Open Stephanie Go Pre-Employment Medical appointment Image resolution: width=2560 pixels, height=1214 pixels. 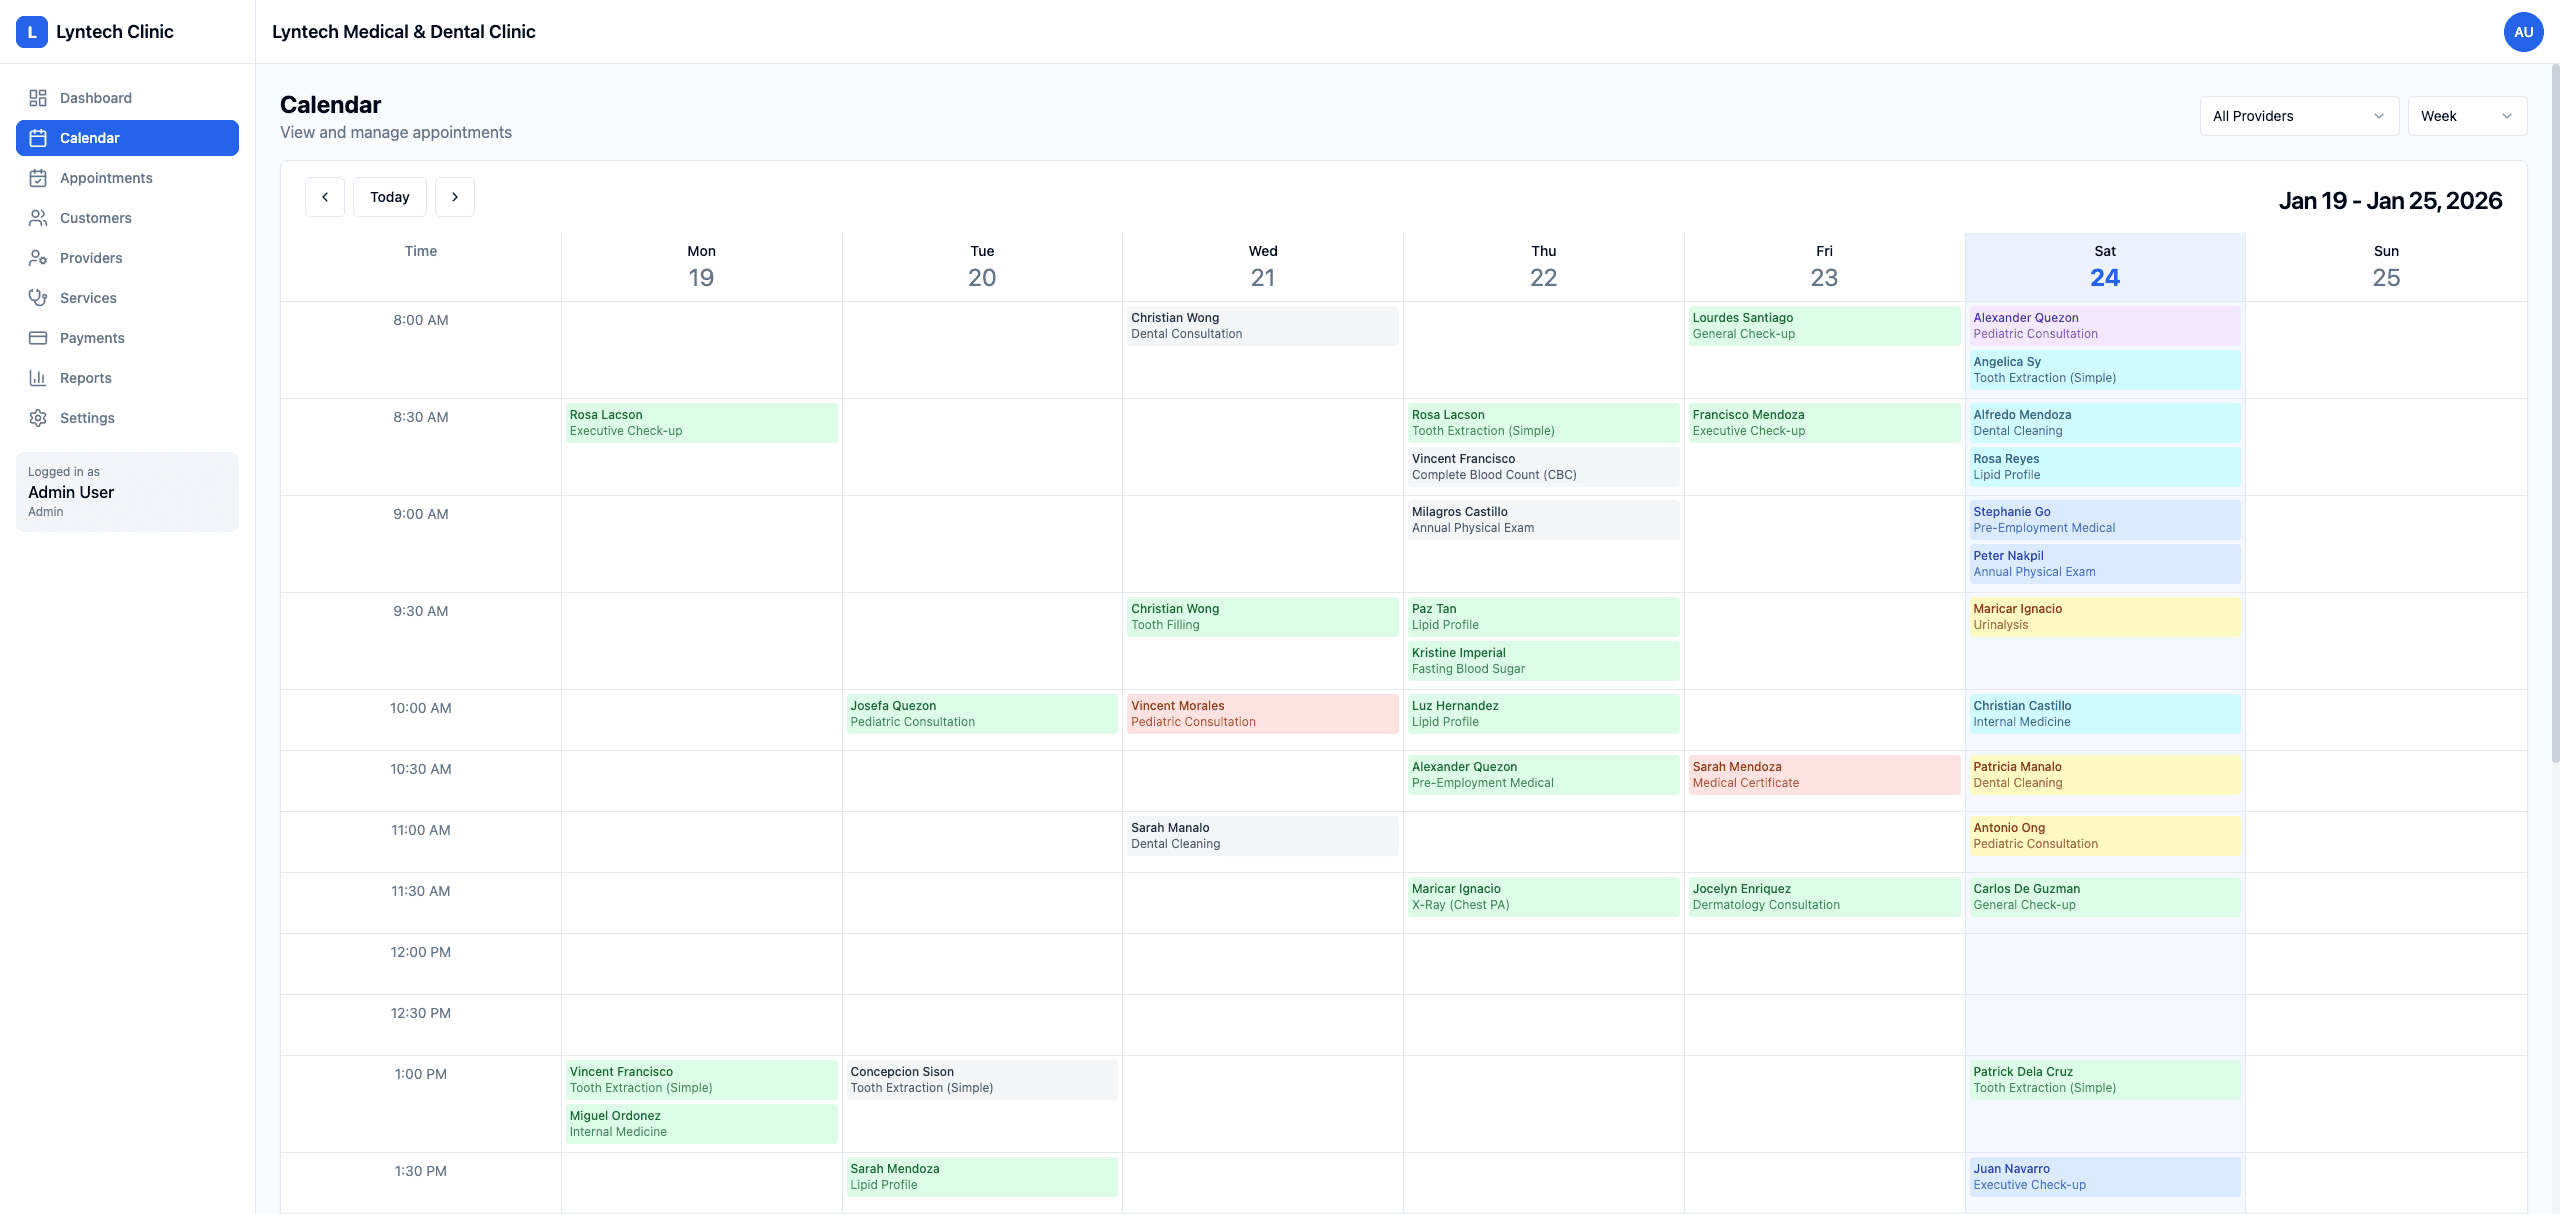point(2105,520)
